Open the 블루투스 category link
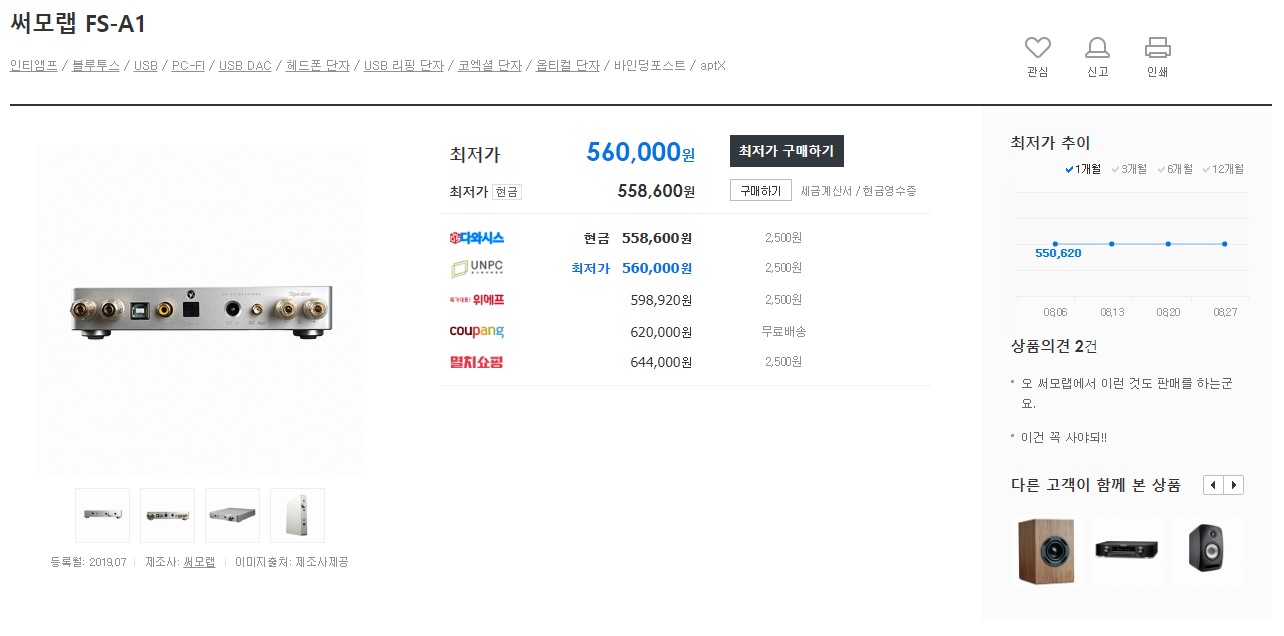The image size is (1284, 636). [96, 66]
